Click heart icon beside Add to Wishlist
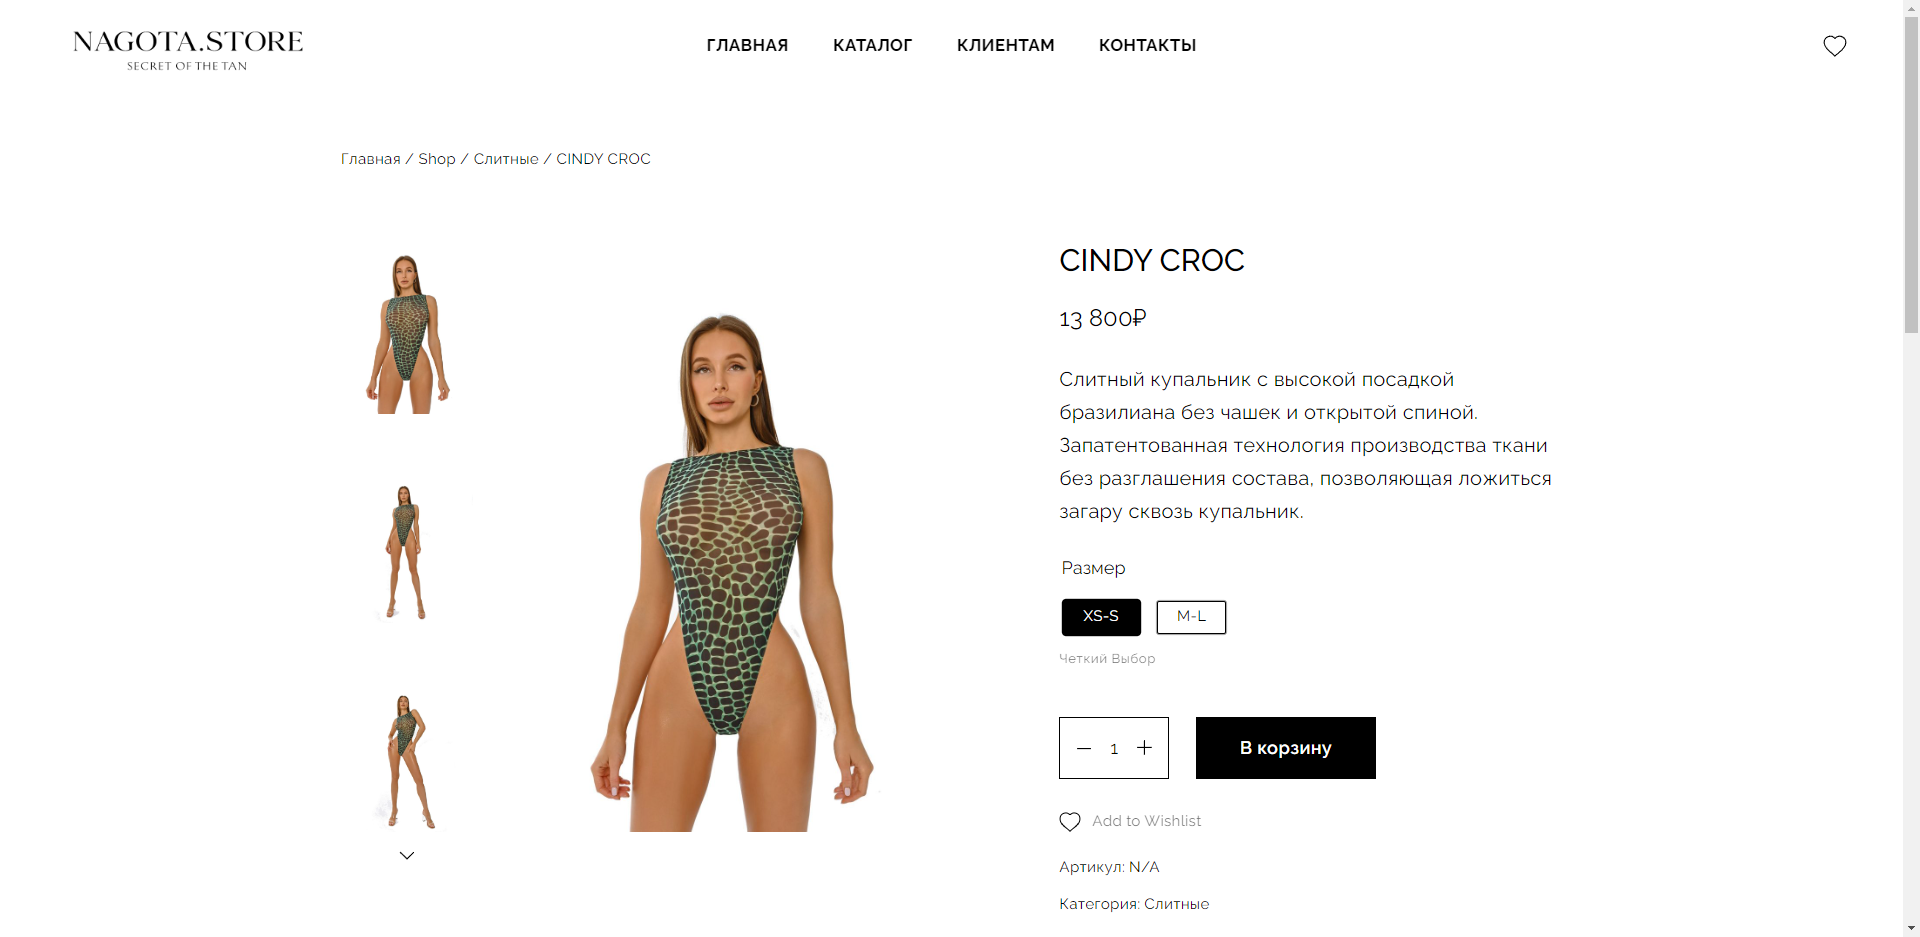Screen dimensions: 1920x937 click(x=1070, y=821)
